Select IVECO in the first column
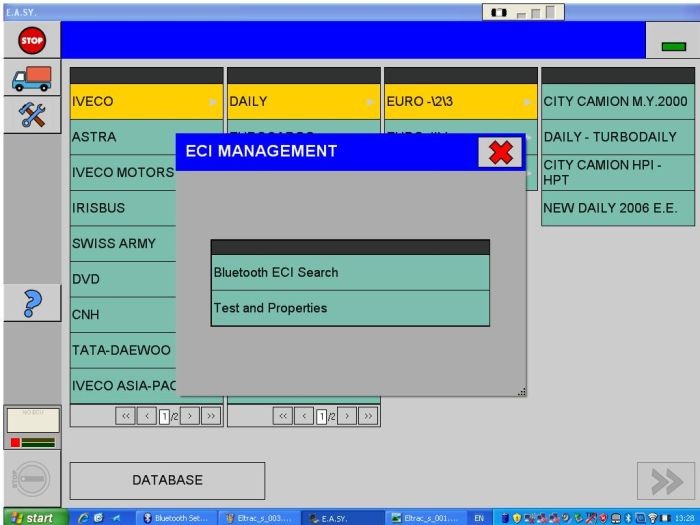The height and width of the screenshot is (525, 700). (x=146, y=101)
